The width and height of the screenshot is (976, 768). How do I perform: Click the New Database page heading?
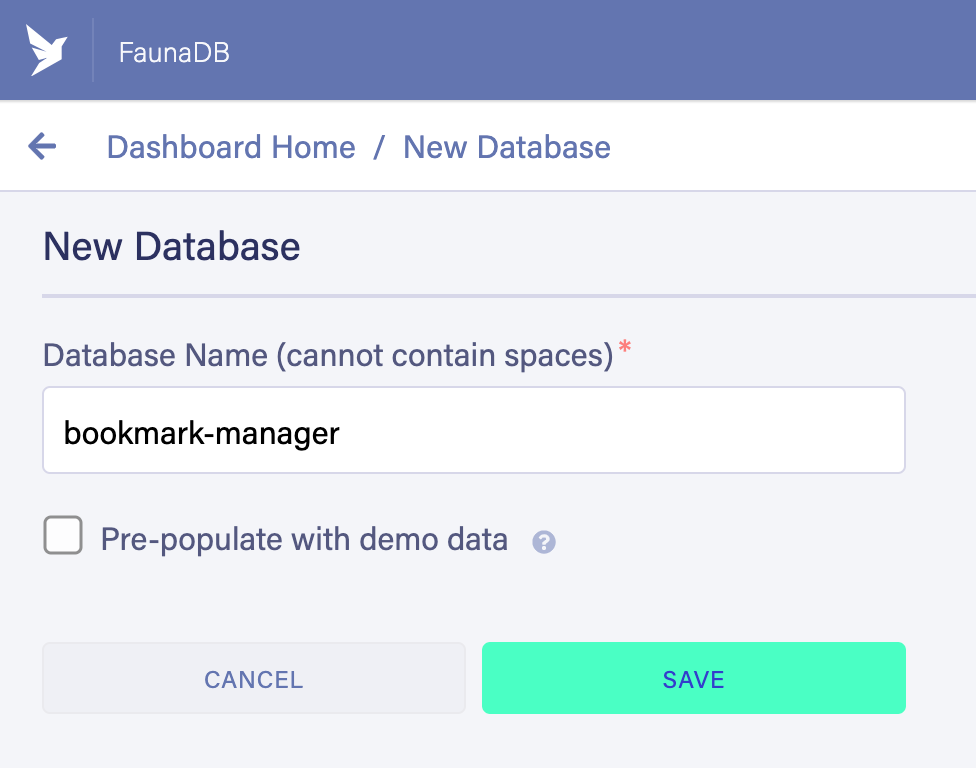(x=172, y=246)
